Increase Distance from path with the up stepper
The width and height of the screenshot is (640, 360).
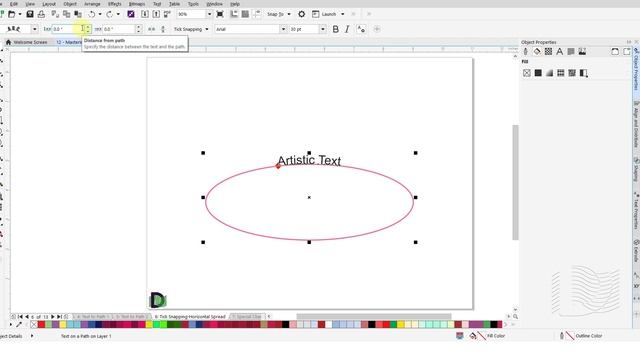coord(88,27)
